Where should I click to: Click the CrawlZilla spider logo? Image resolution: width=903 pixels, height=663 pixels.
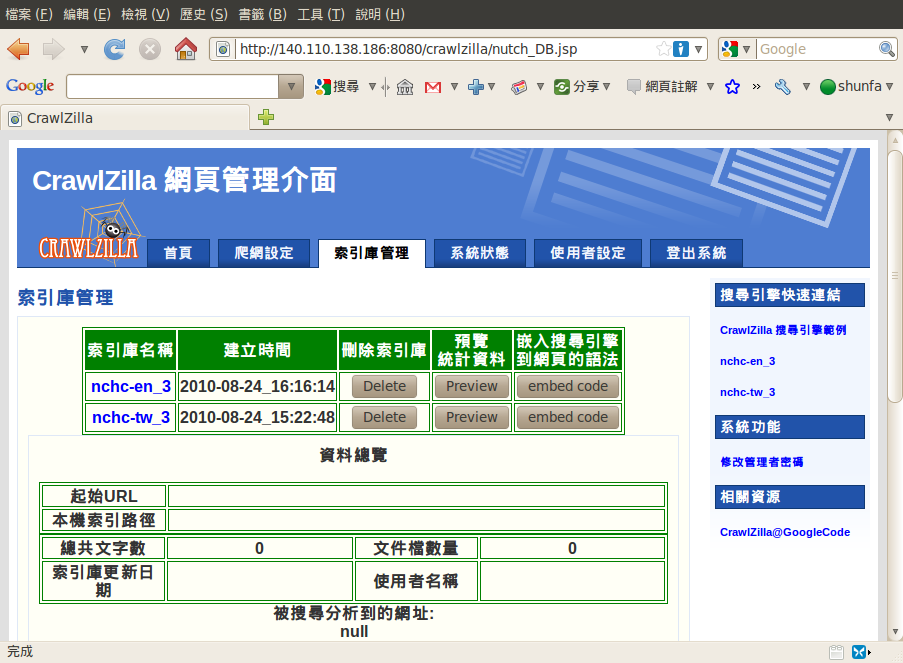tap(89, 233)
